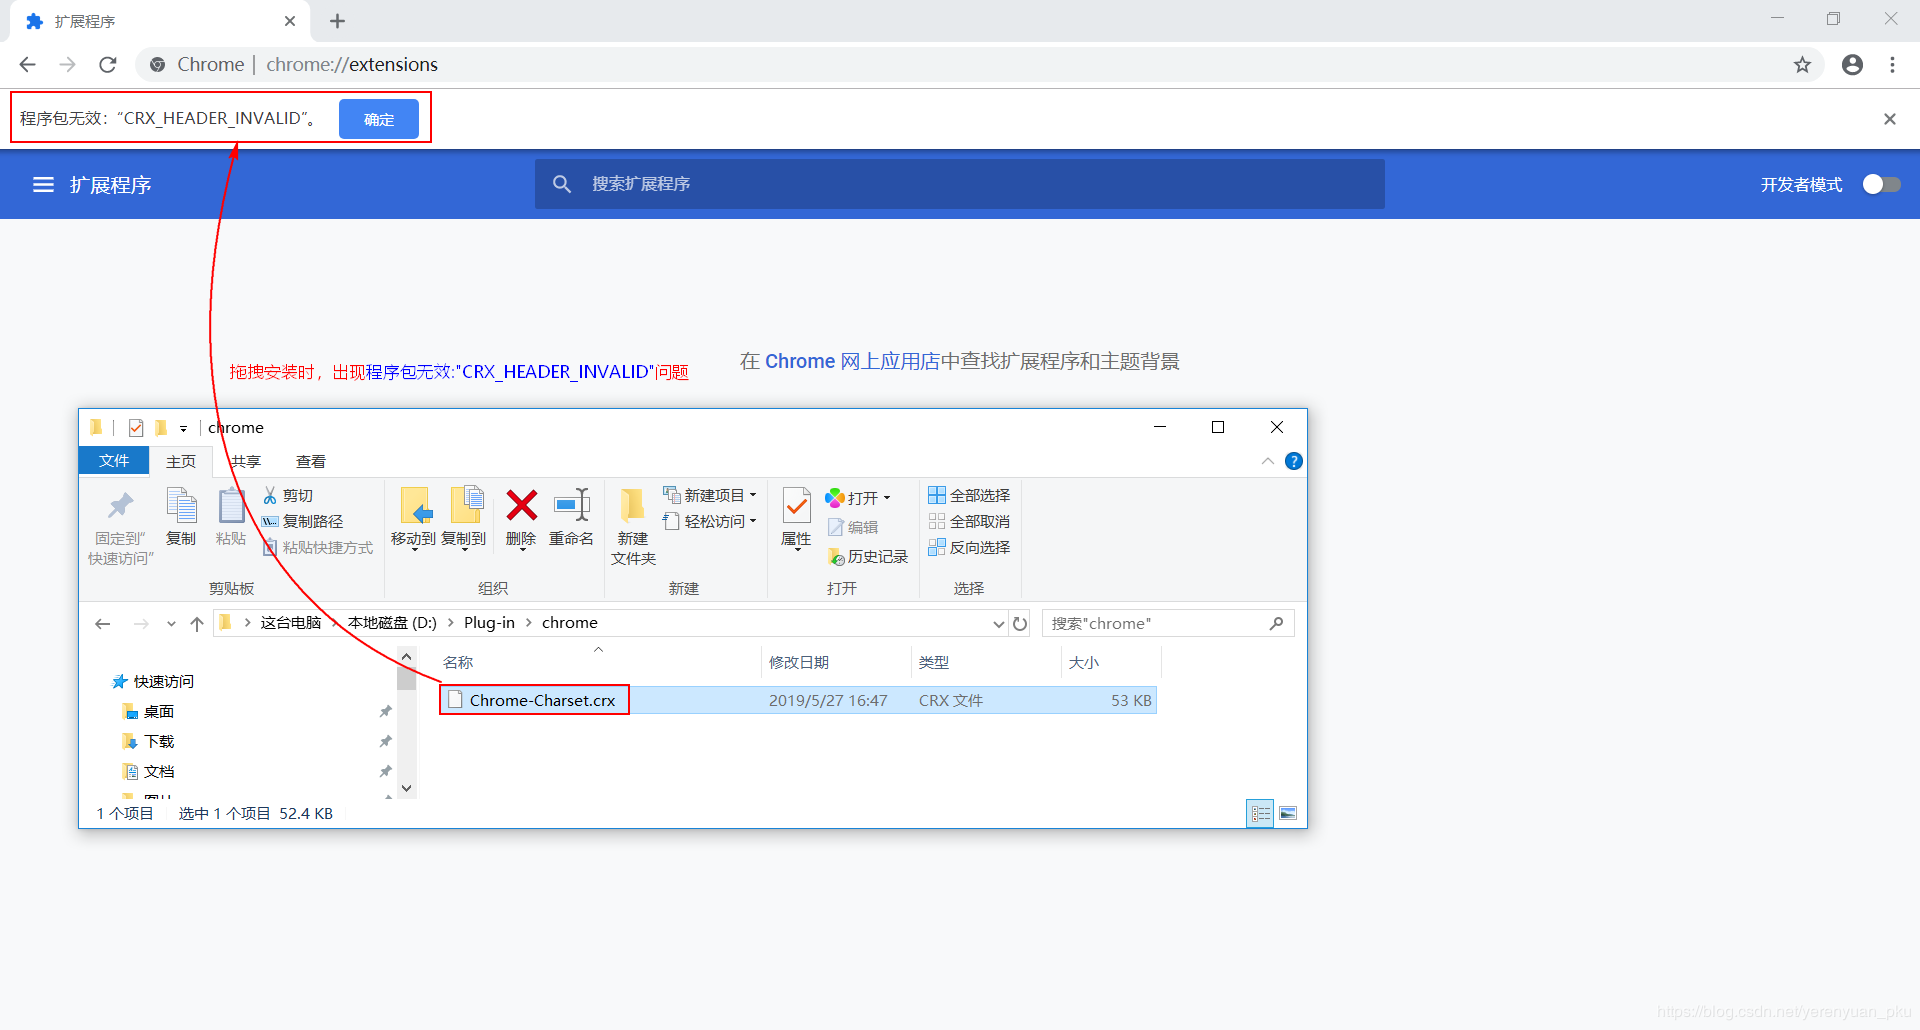Open 下载 in navigation pane
Image resolution: width=1920 pixels, height=1030 pixels.
148,741
